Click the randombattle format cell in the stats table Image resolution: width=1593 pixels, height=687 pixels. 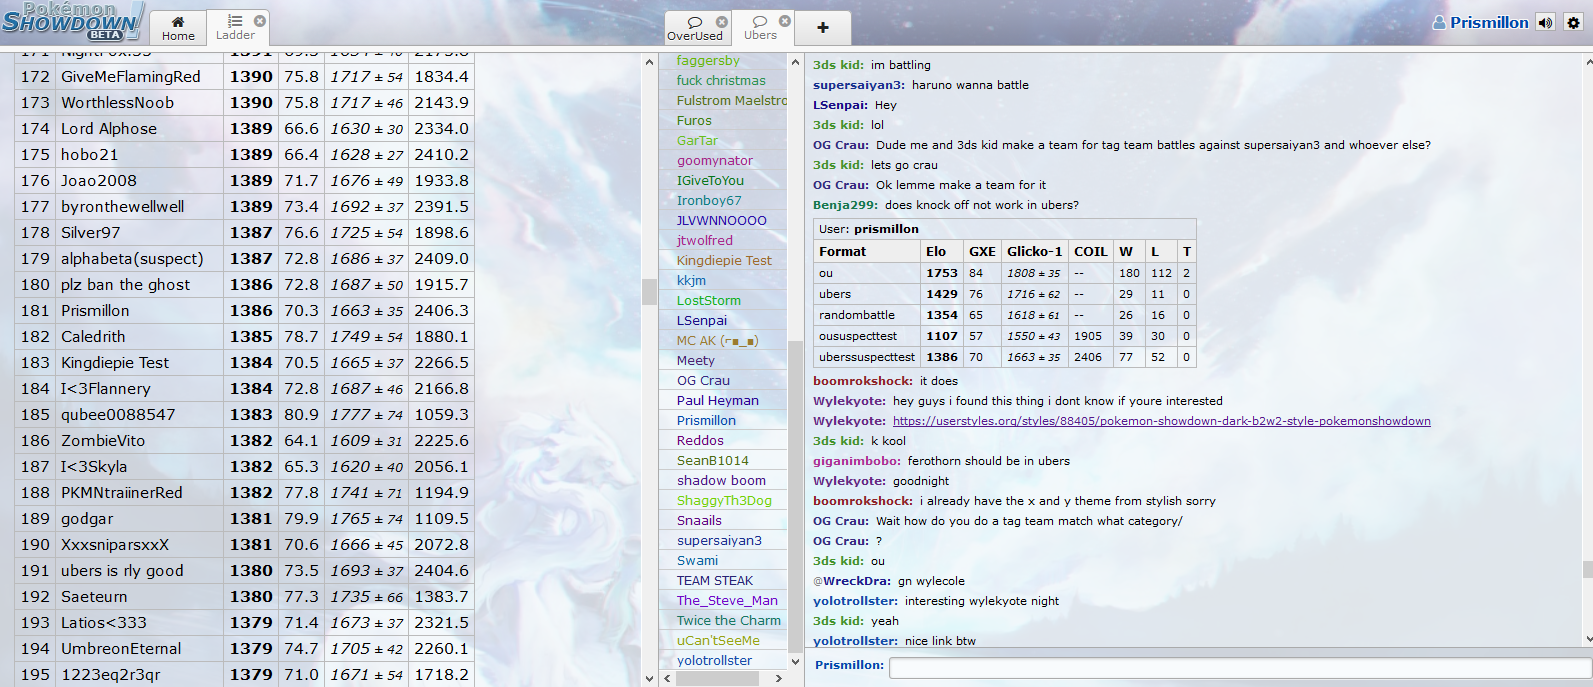(867, 315)
